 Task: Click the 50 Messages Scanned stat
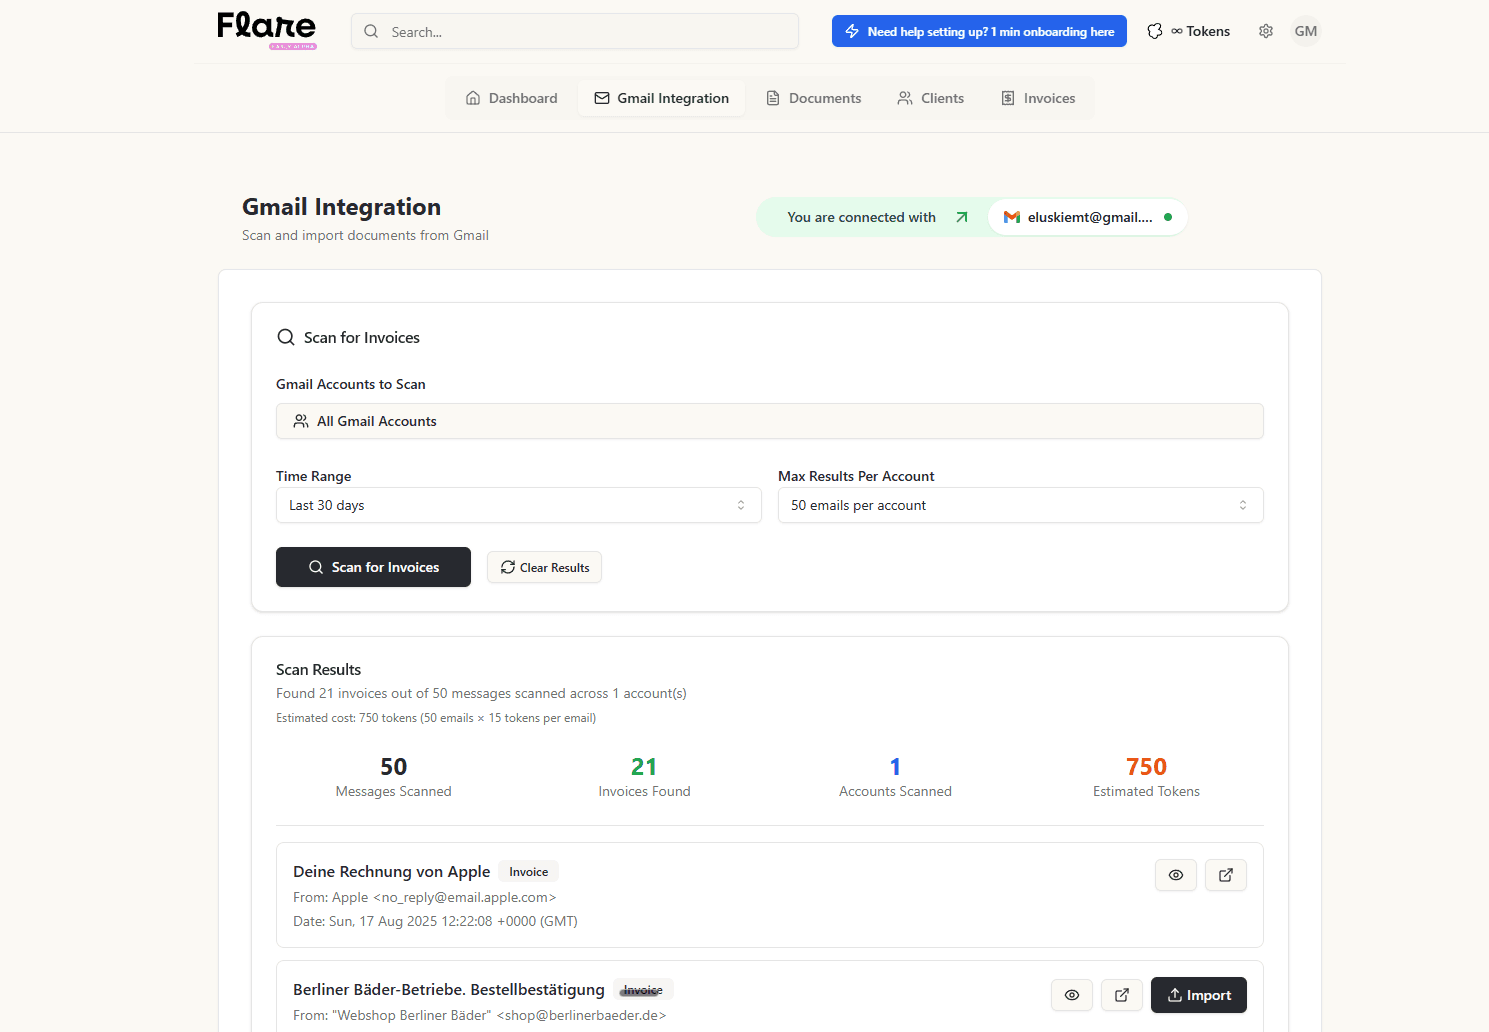click(x=394, y=777)
